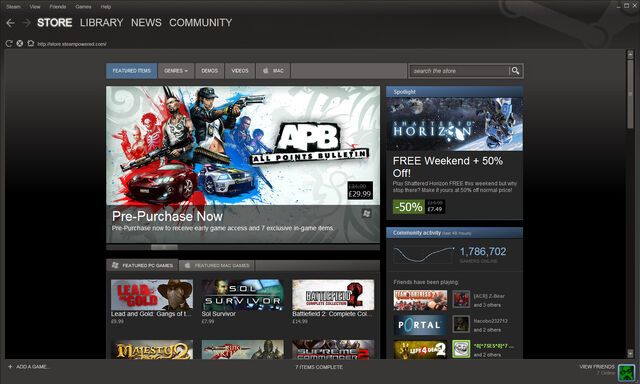Viewport: 640px width, 384px height.
Task: Click the APB £29.99 price tag
Action: (360, 191)
